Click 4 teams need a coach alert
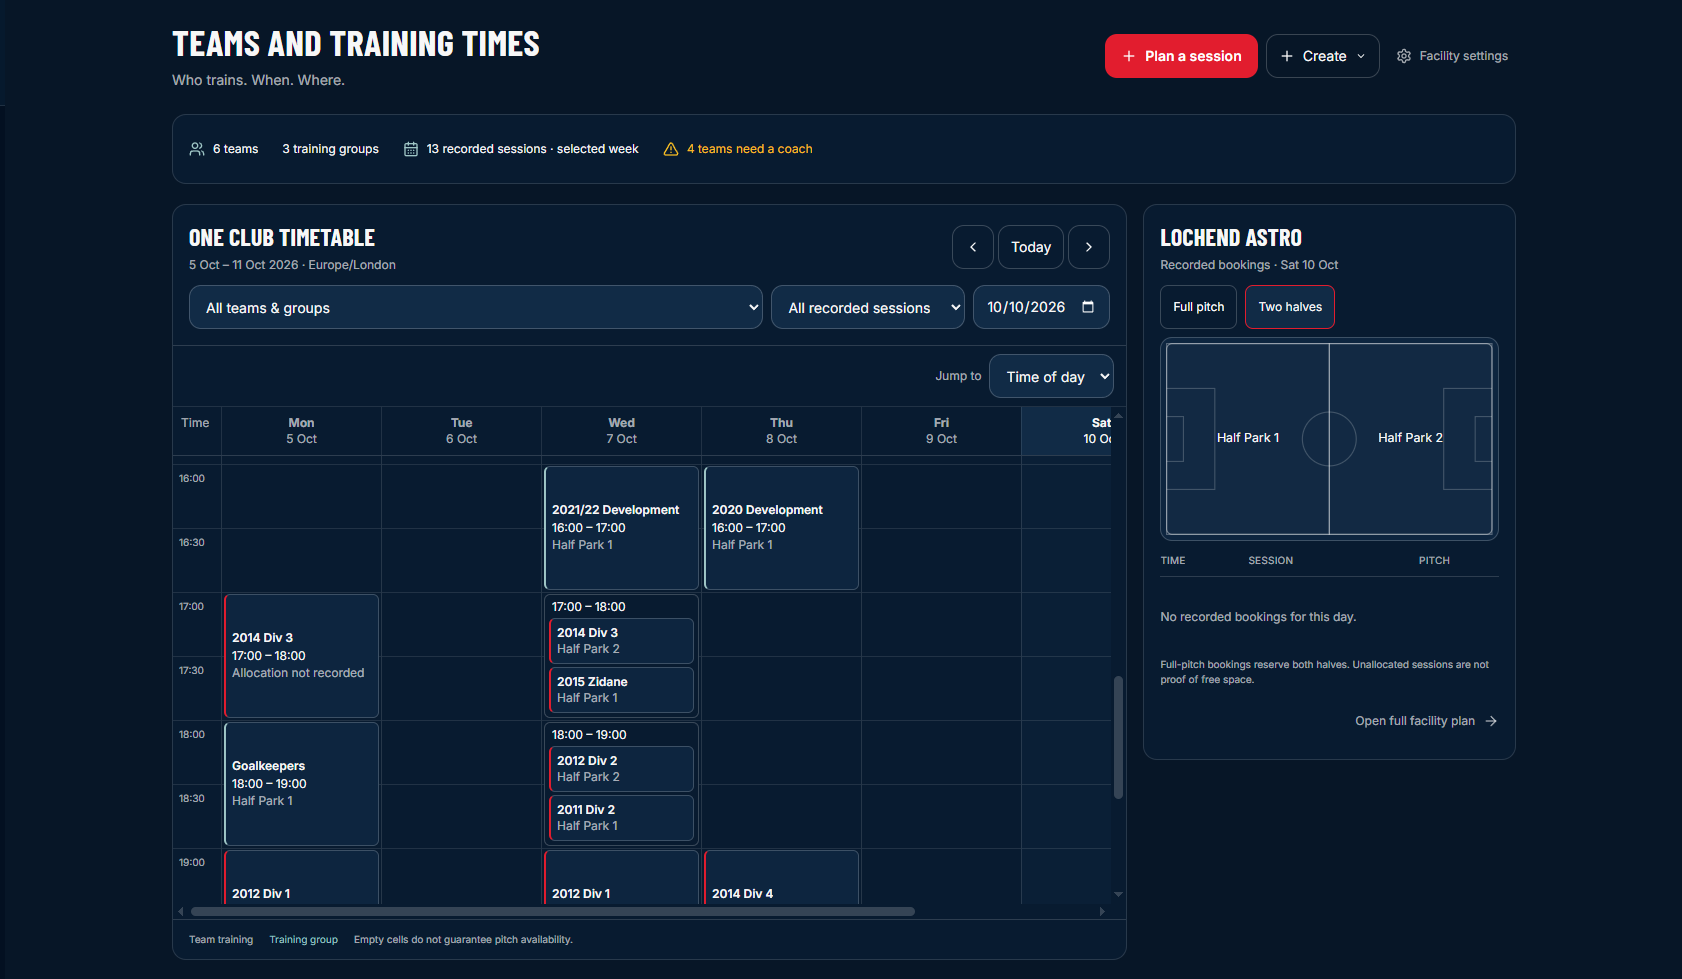Viewport: 1682px width, 979px height. click(x=738, y=149)
